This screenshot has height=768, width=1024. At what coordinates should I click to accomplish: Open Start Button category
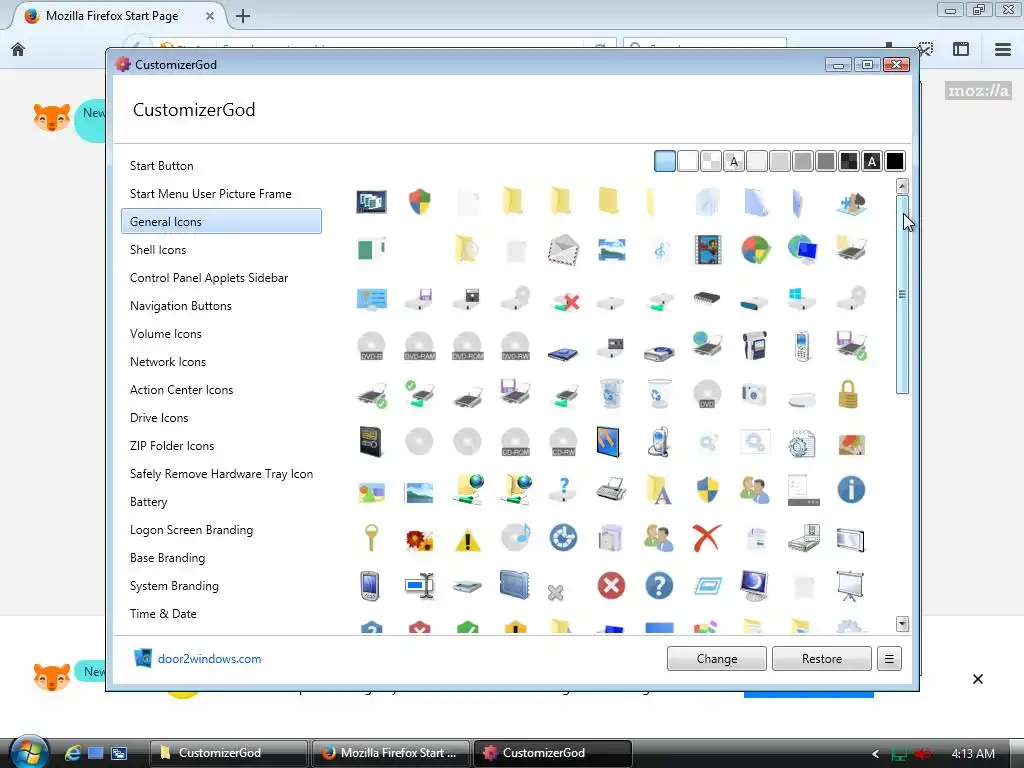[x=161, y=166]
